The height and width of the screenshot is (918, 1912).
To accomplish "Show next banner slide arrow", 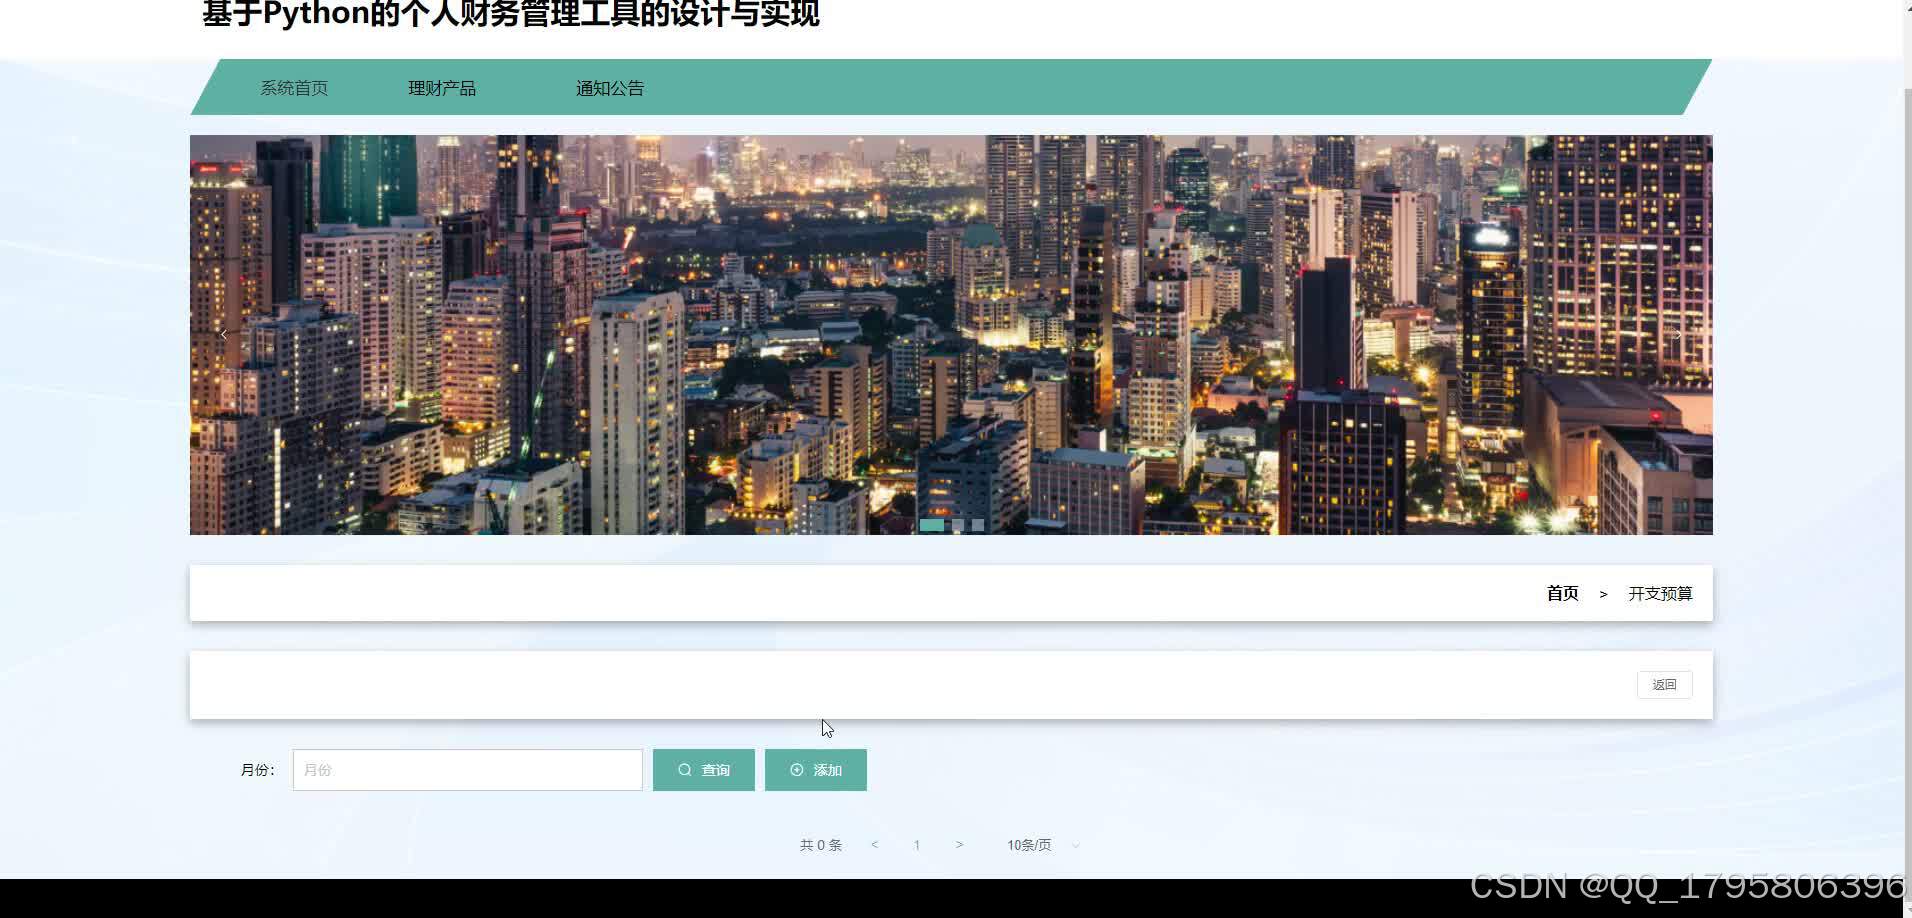I will [1678, 334].
